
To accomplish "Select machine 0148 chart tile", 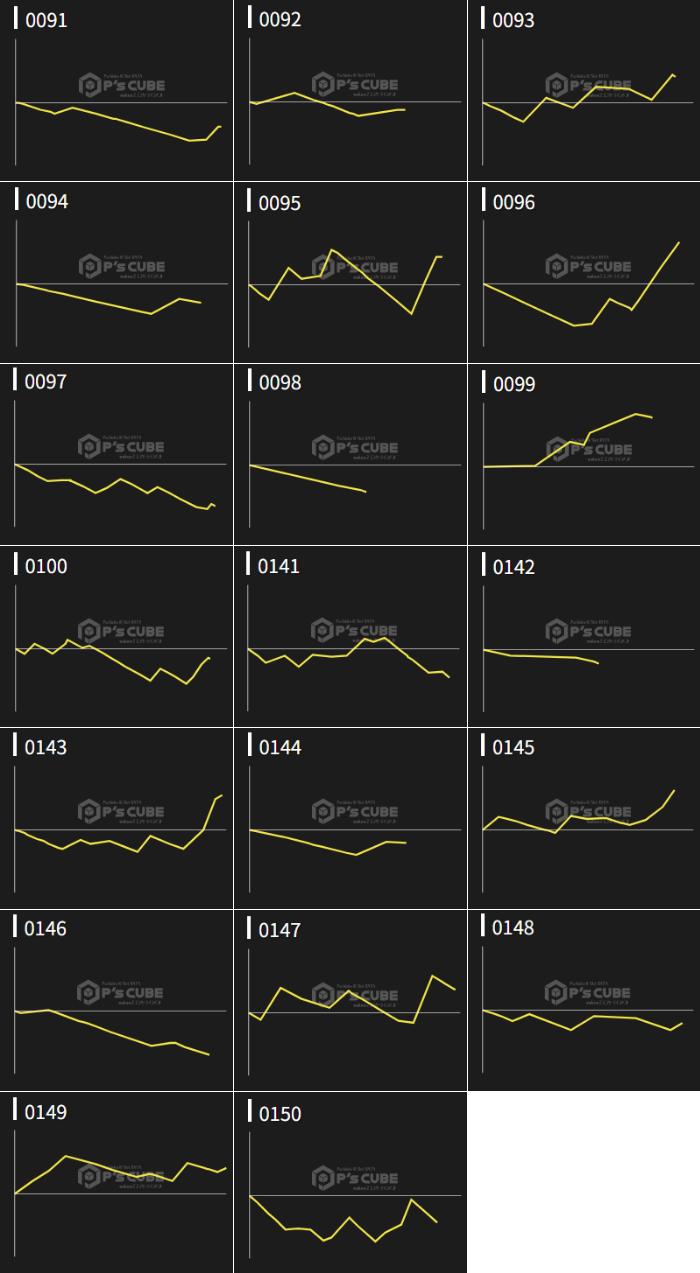I will [x=584, y=1001].
